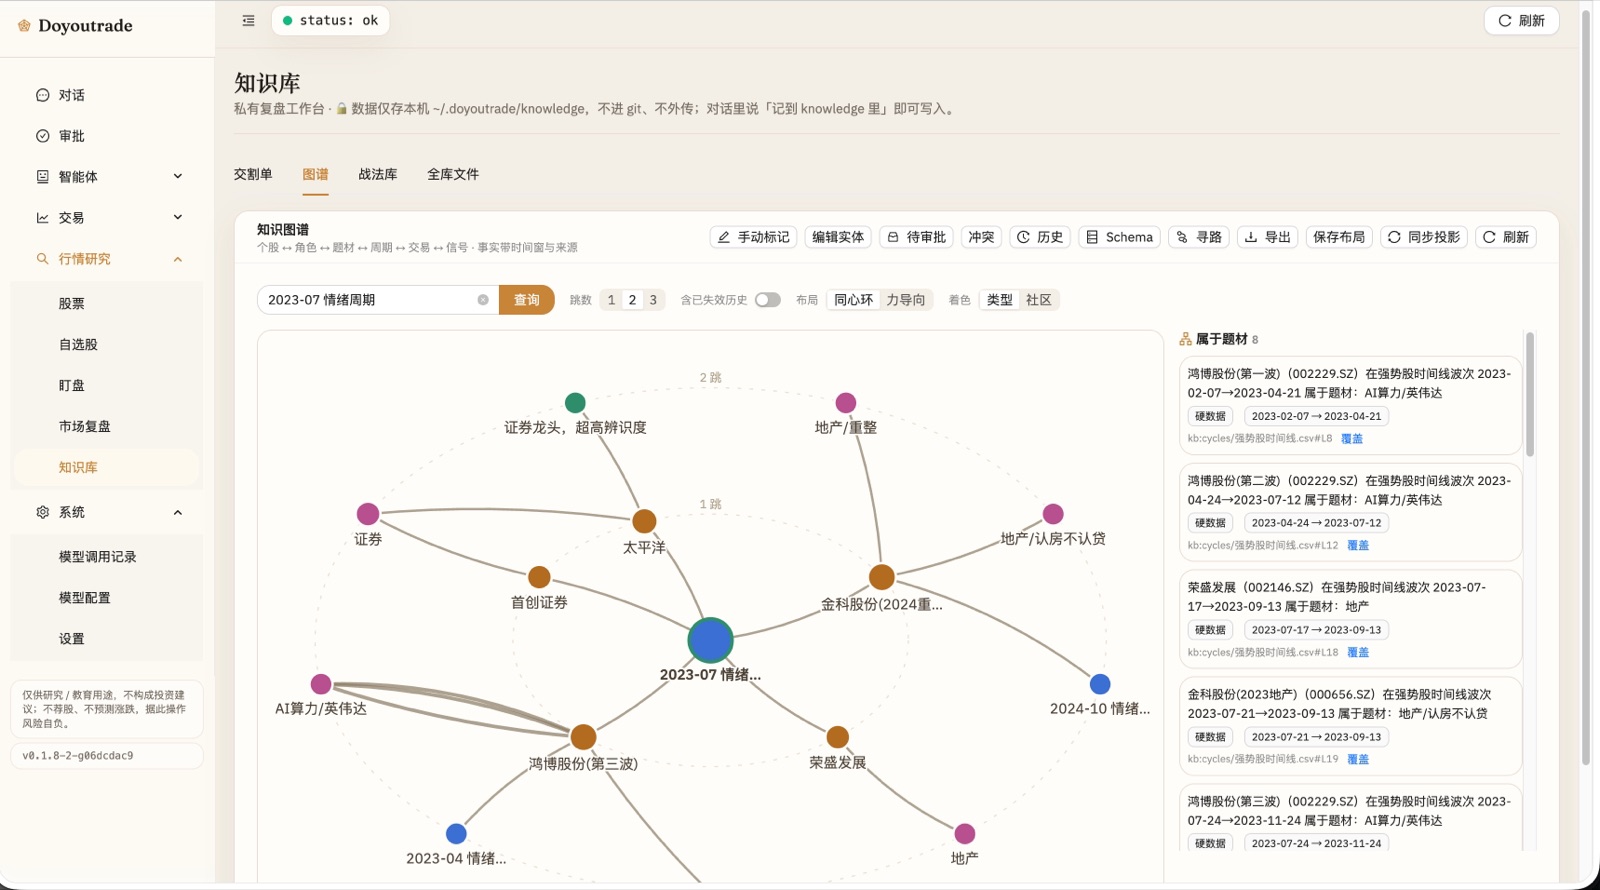Set hop count to 1
The height and width of the screenshot is (890, 1600).
(611, 300)
